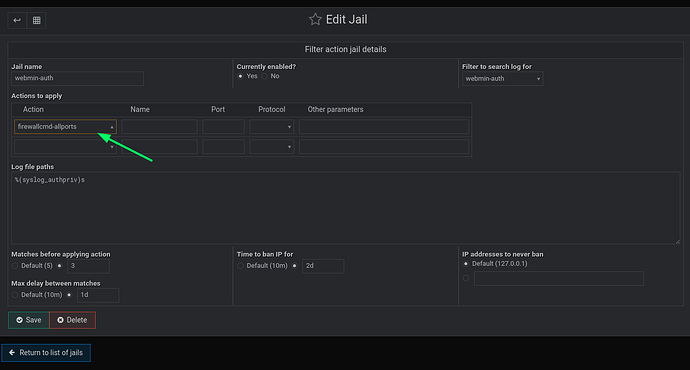Select custom matches radio next to 3
This screenshot has height=370, width=690.
point(59,266)
